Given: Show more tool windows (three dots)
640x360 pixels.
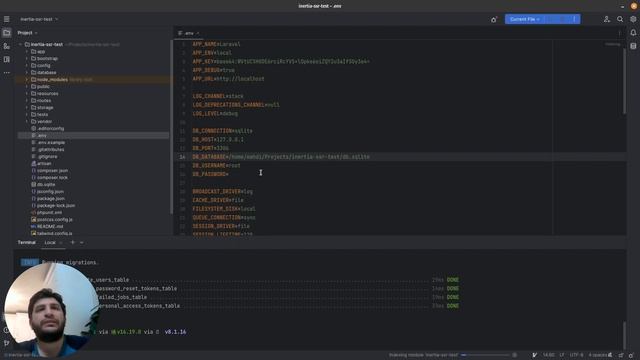Looking at the screenshot, I should pos(7,73).
